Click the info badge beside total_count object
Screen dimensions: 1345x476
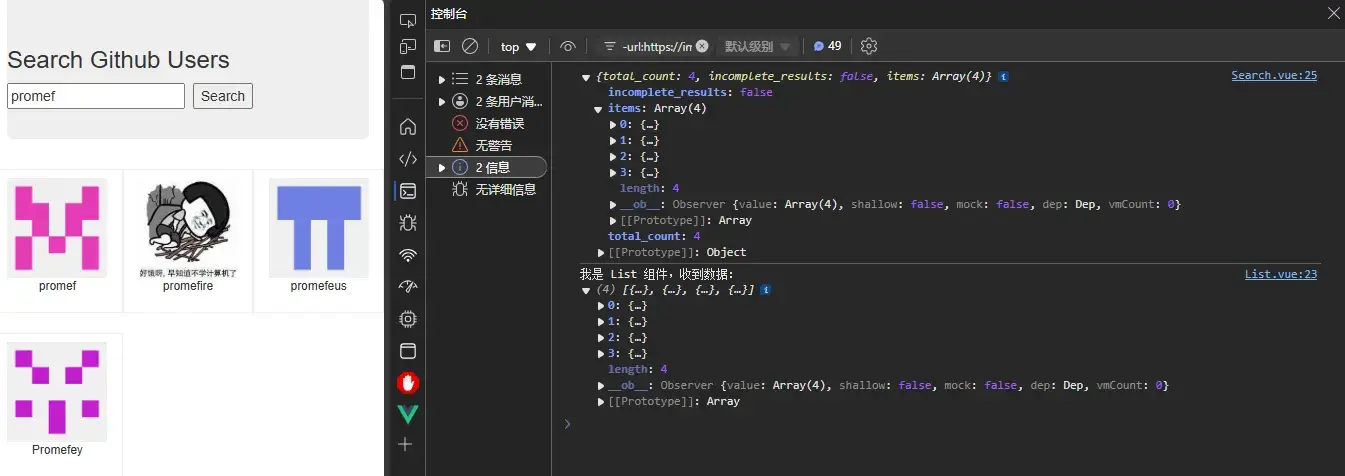pos(1003,76)
